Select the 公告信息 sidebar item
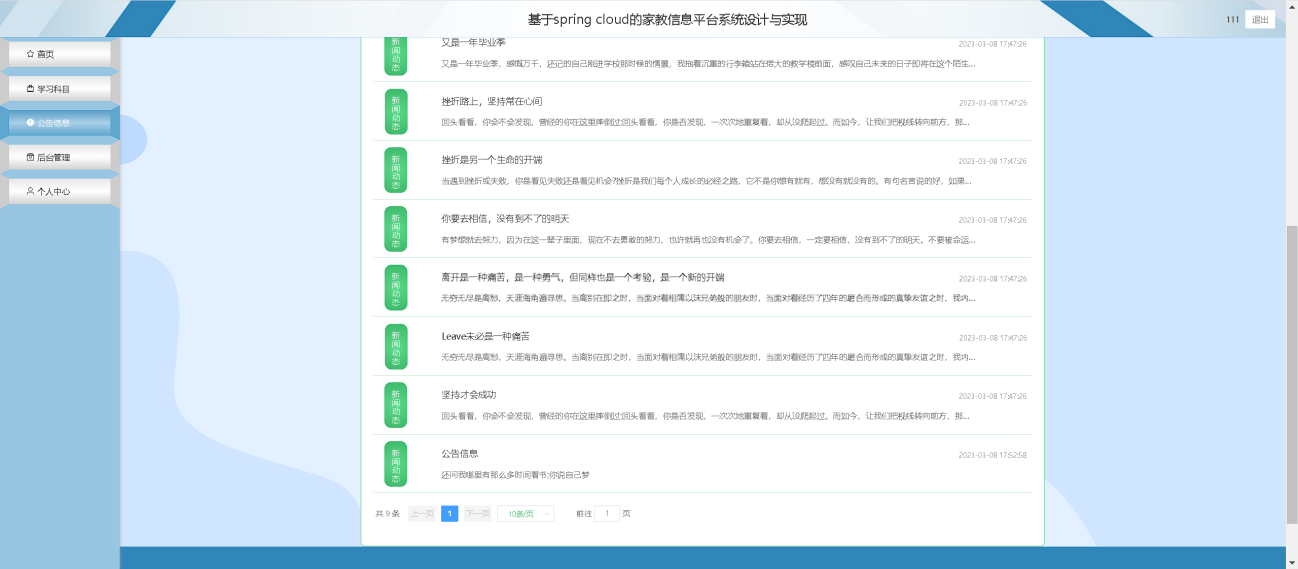Image resolution: width=1298 pixels, height=569 pixels. (60, 123)
